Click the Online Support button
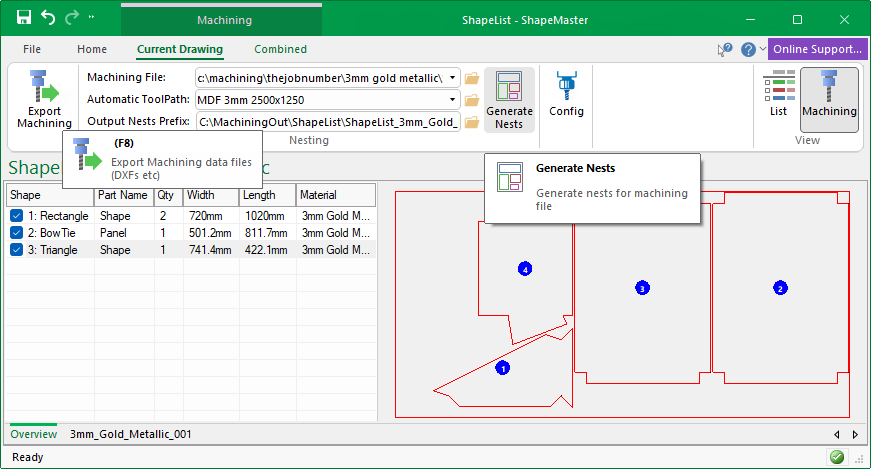 click(x=817, y=49)
